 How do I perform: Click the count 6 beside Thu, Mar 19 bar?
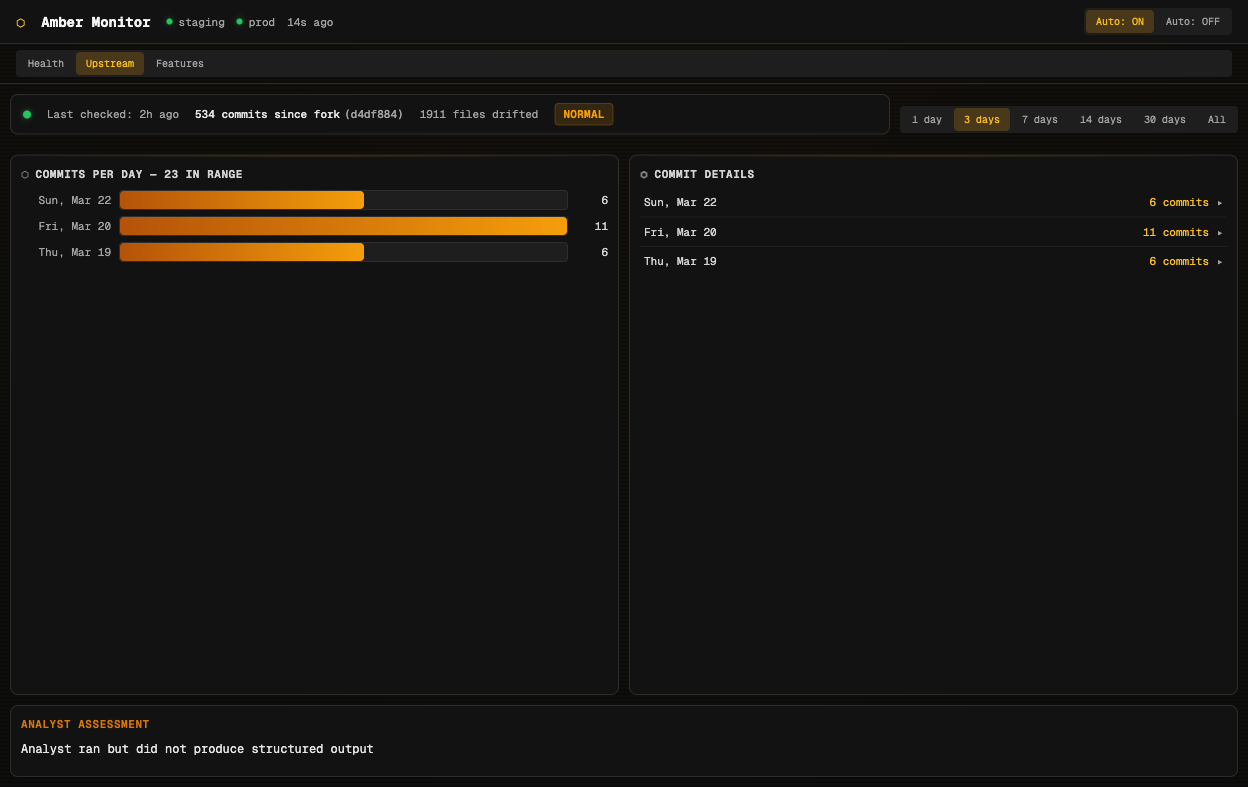tap(604, 252)
